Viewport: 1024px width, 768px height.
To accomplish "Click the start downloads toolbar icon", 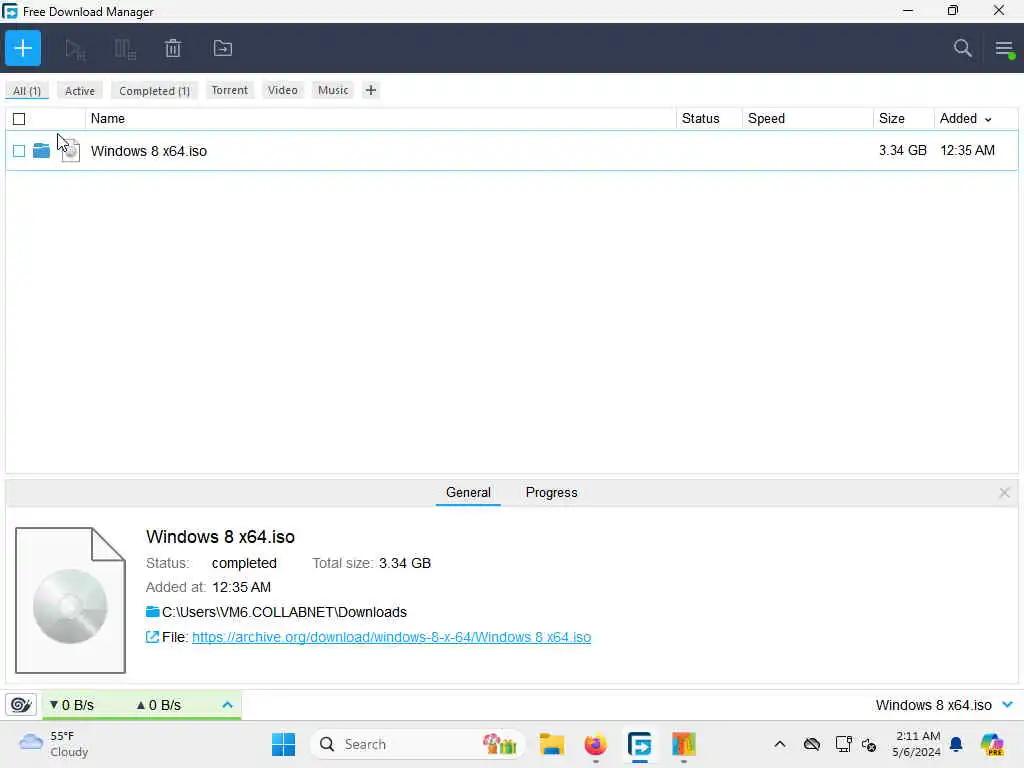I will 75,49.
